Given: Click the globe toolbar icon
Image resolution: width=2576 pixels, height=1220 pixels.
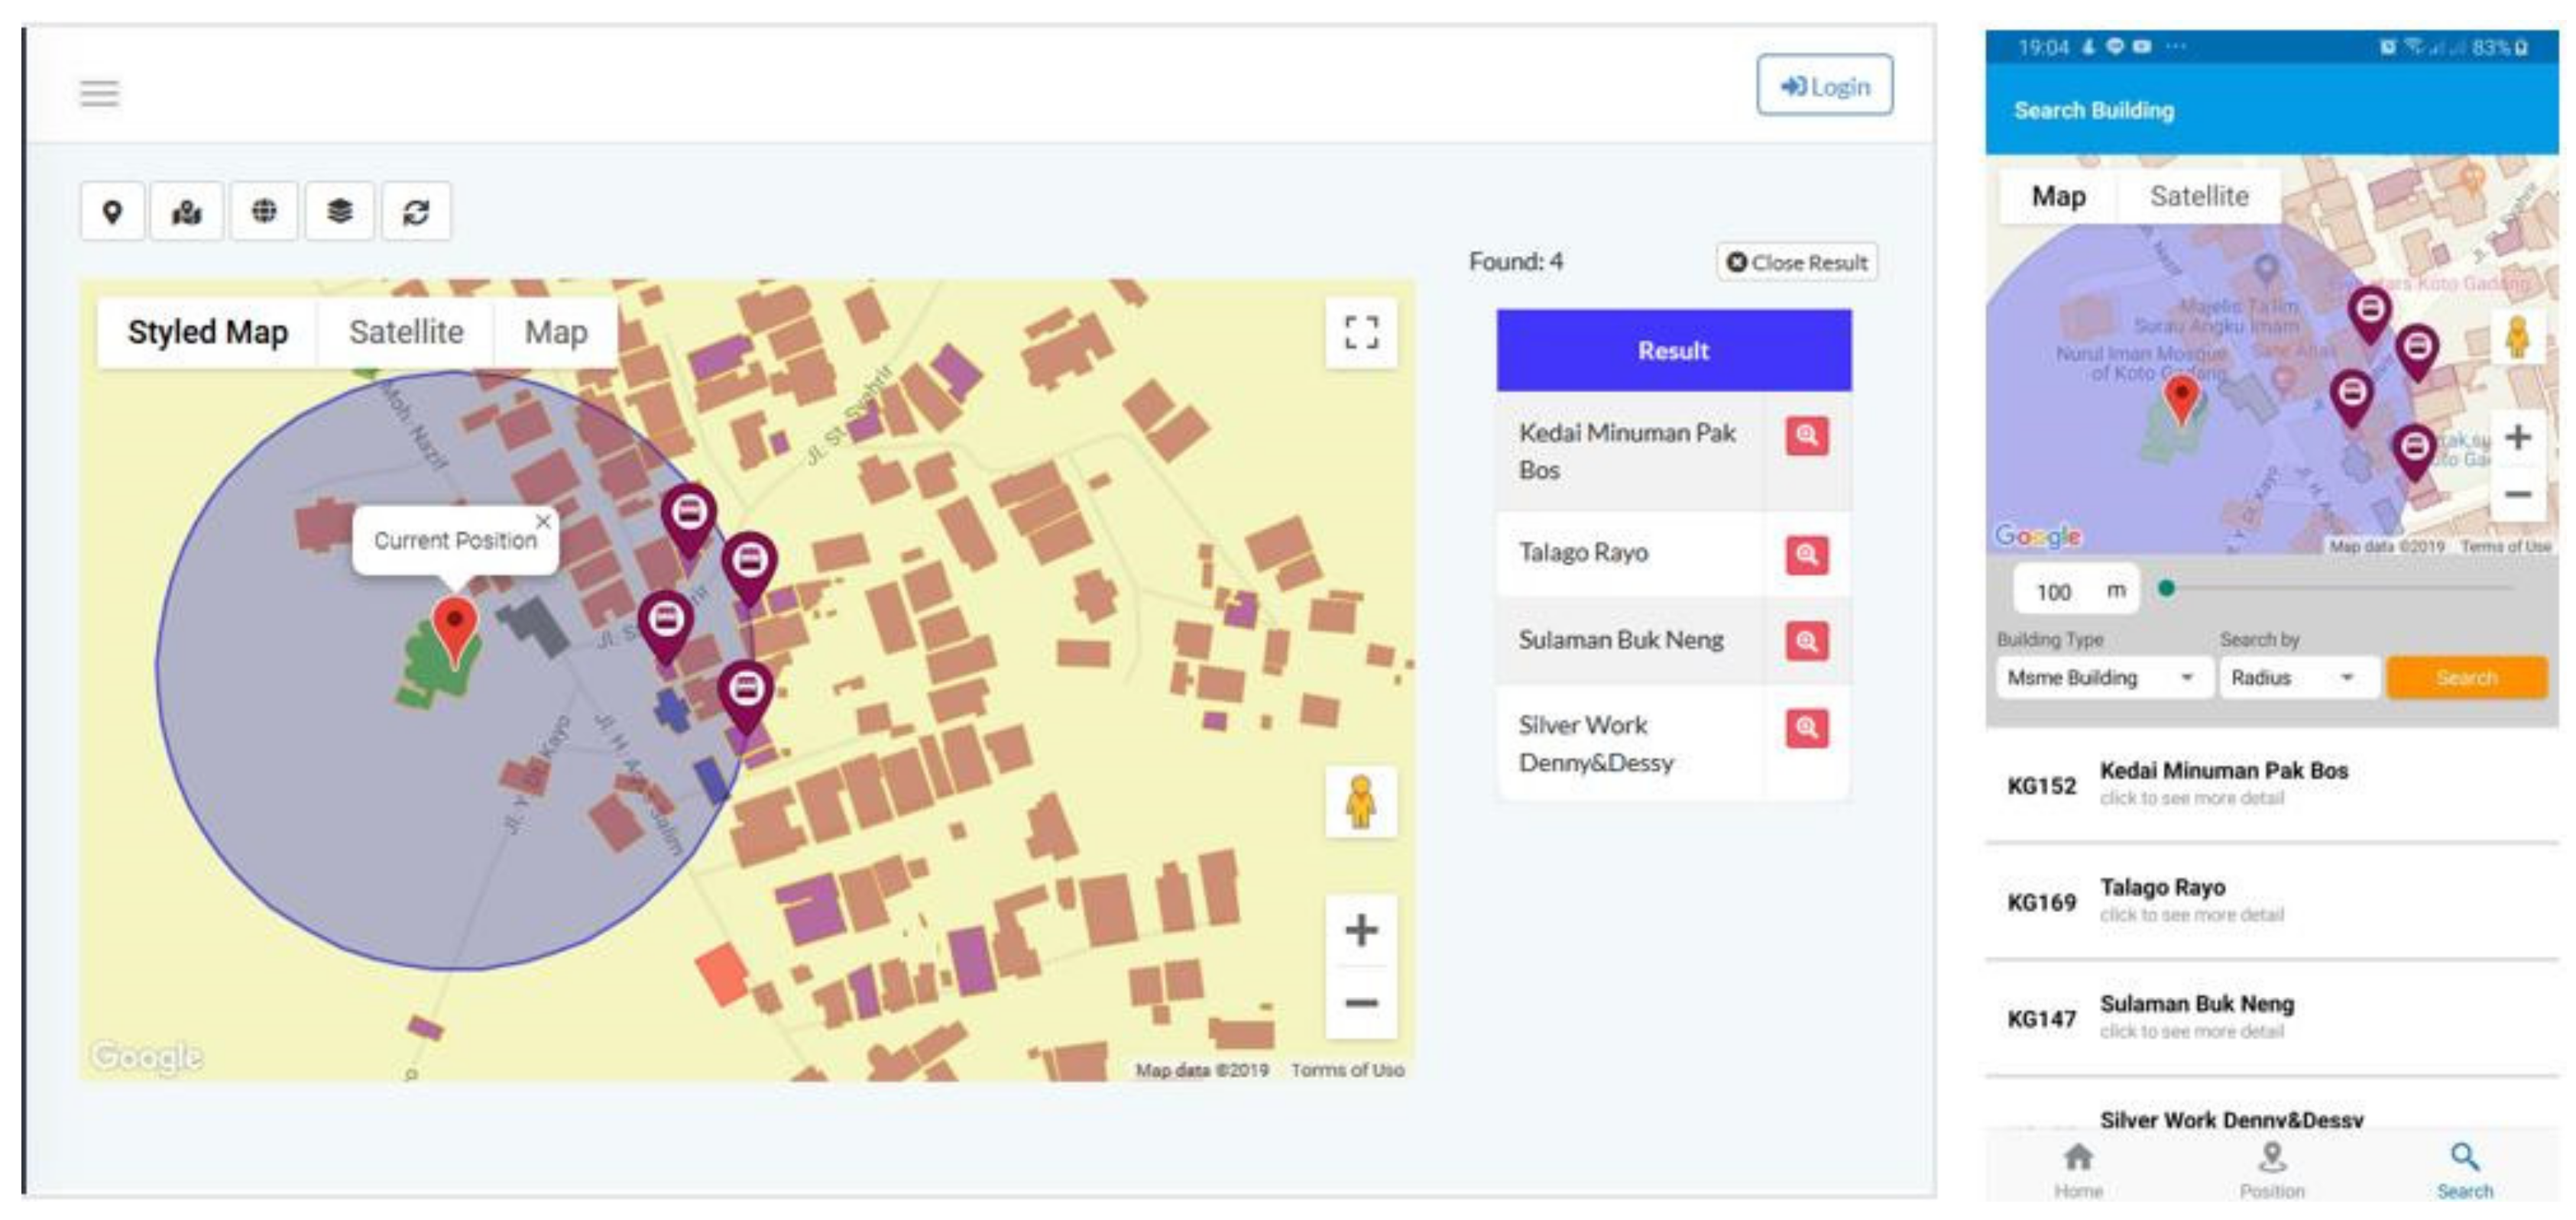Looking at the screenshot, I should pos(264,211).
